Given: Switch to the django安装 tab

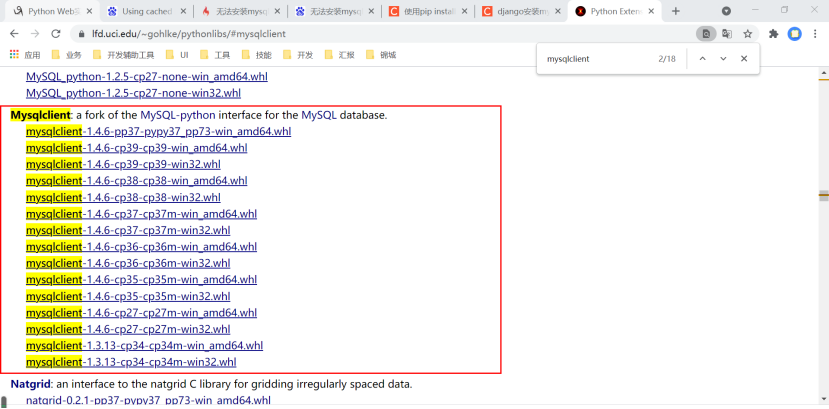Looking at the screenshot, I should [x=521, y=11].
